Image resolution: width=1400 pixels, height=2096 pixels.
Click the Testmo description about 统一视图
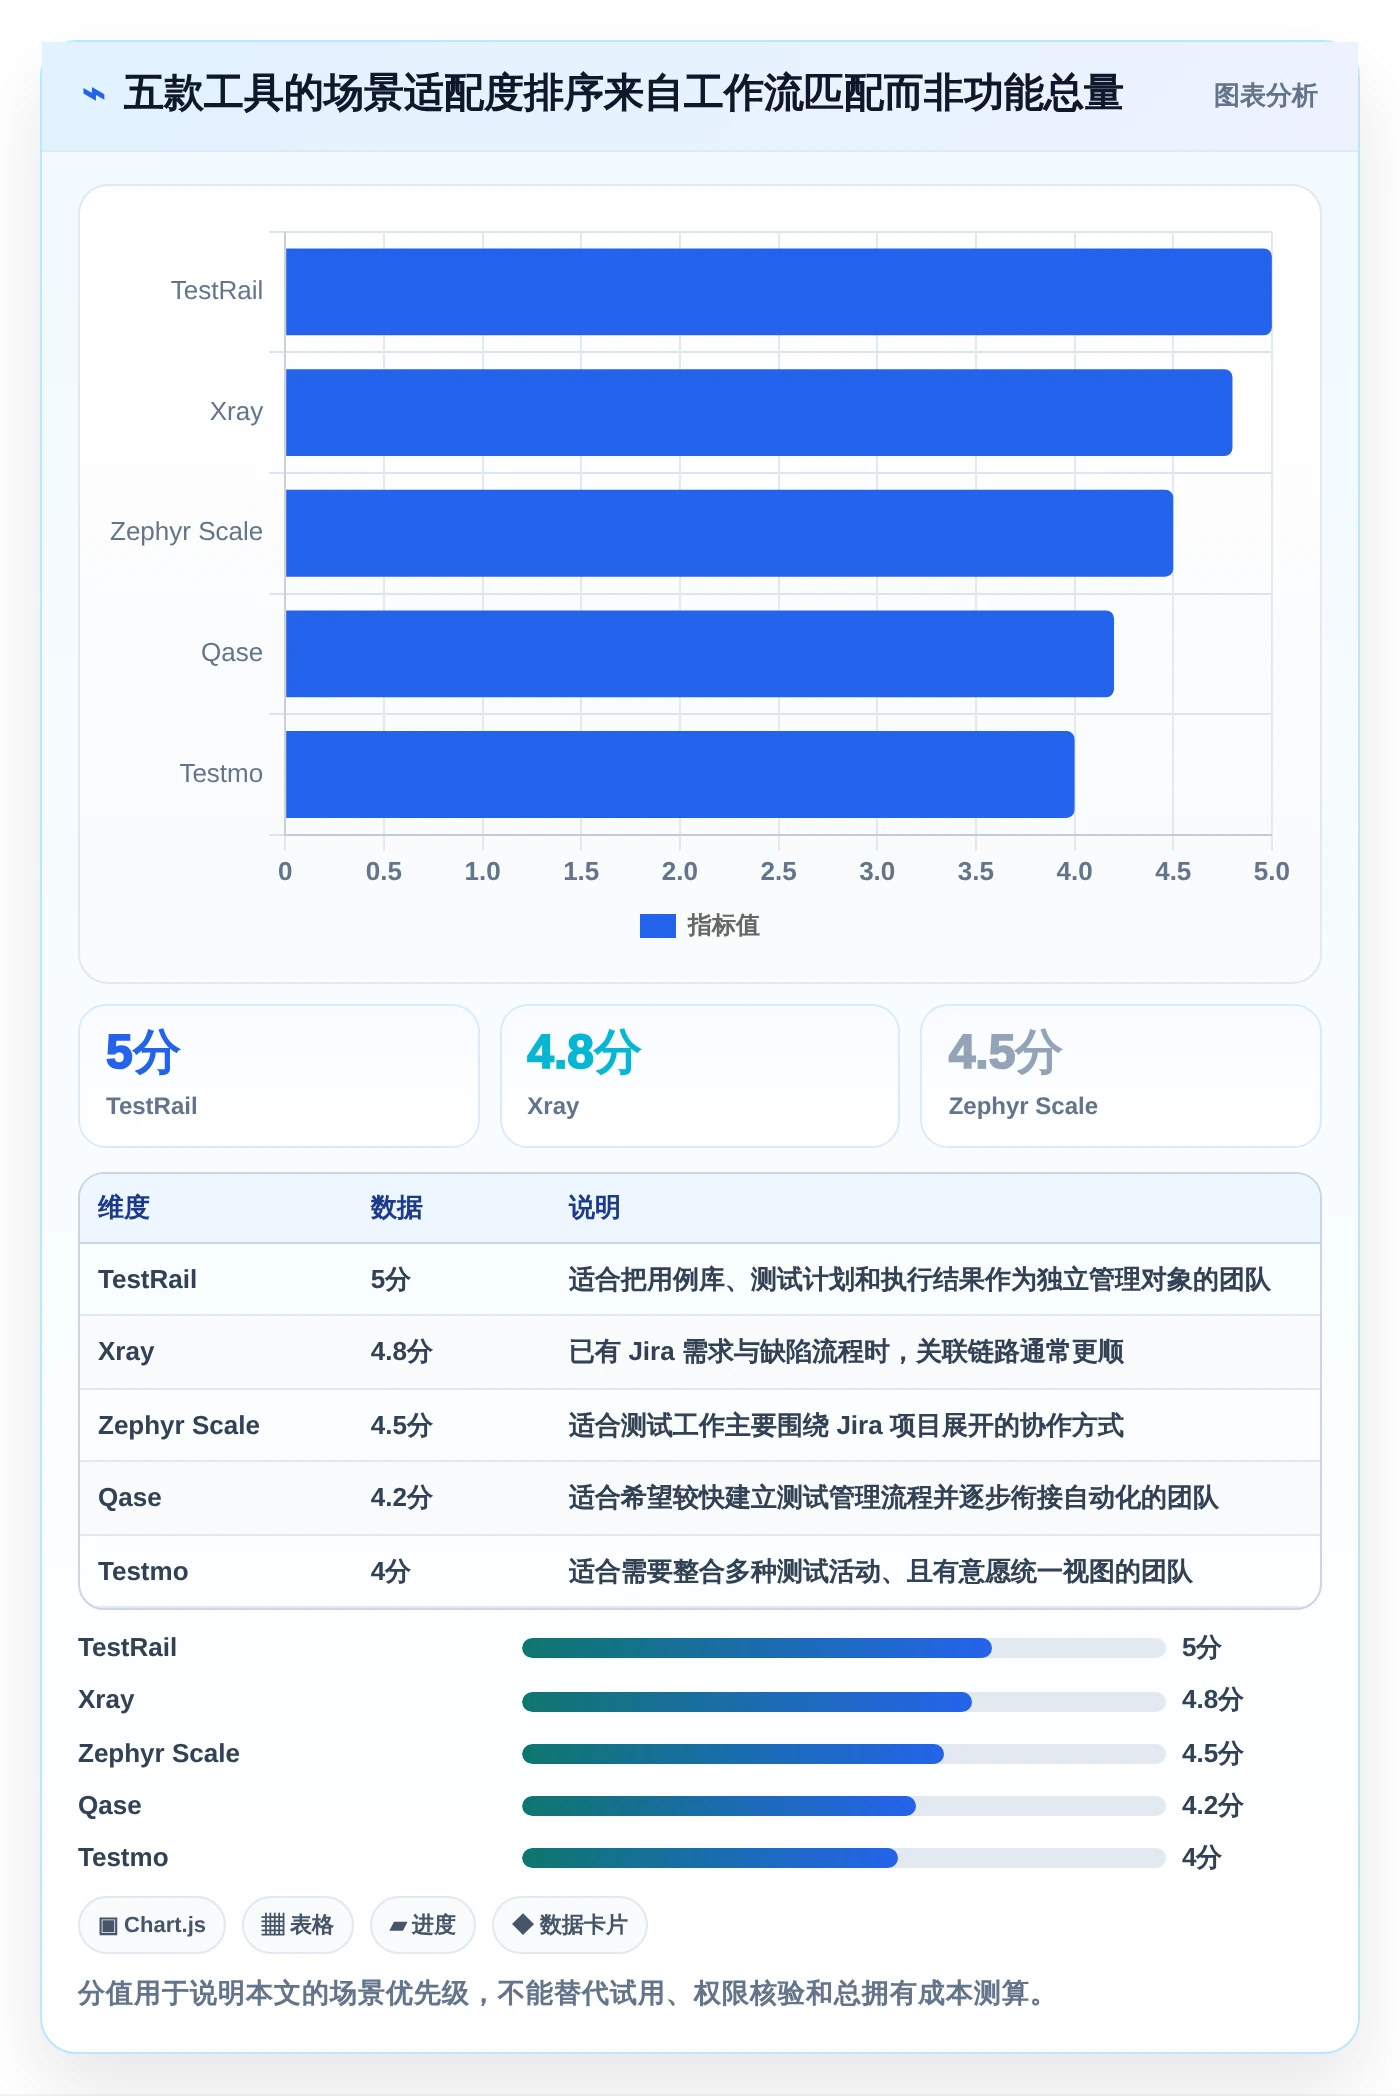(x=880, y=1571)
